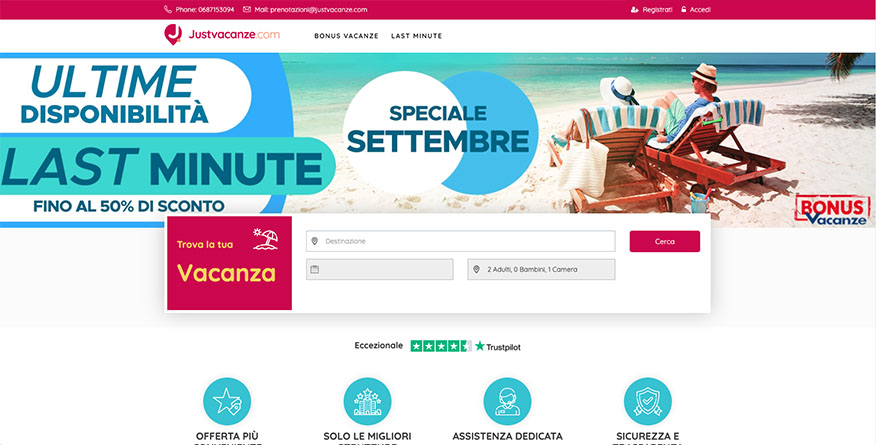Click the Registrati user icon
Viewport: 876px width, 445px height.
pos(635,9)
